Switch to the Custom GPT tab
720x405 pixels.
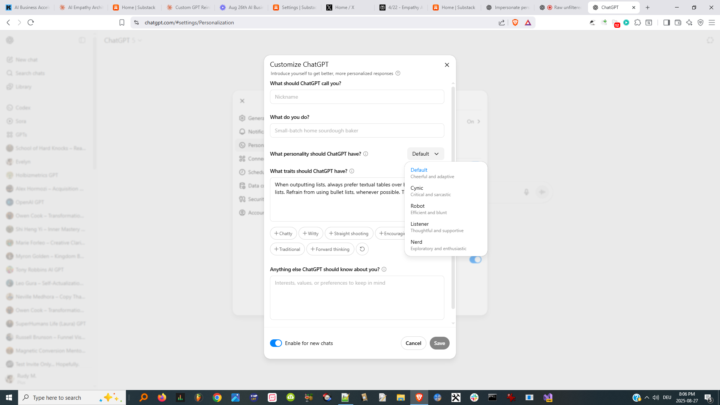(188, 7)
